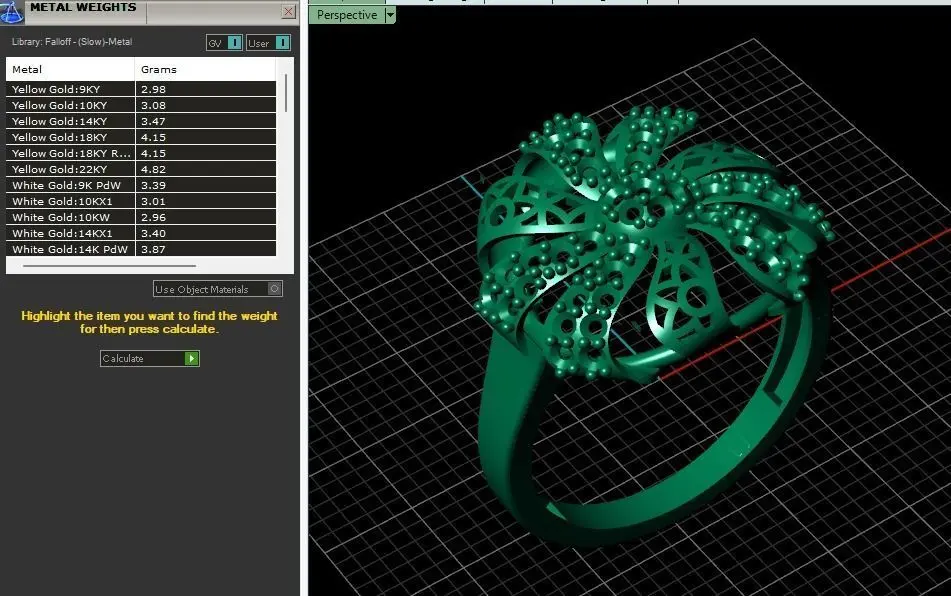Viewport: 951px width, 596px height.
Task: Click the 3.47 grams value
Action: pos(153,121)
